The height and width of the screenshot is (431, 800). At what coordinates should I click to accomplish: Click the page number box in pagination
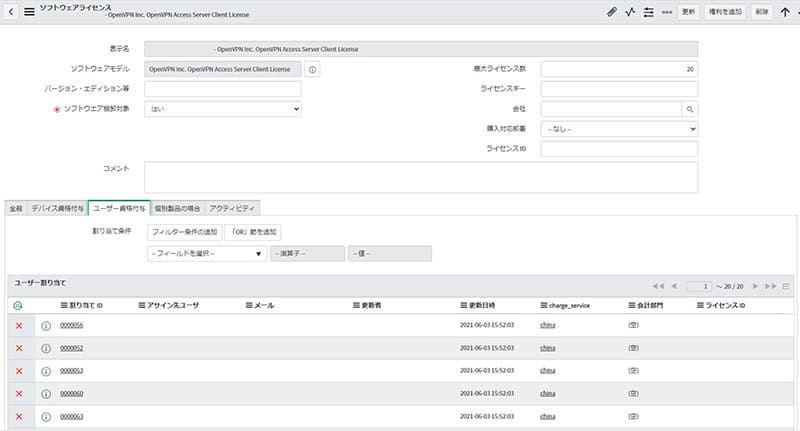698,286
